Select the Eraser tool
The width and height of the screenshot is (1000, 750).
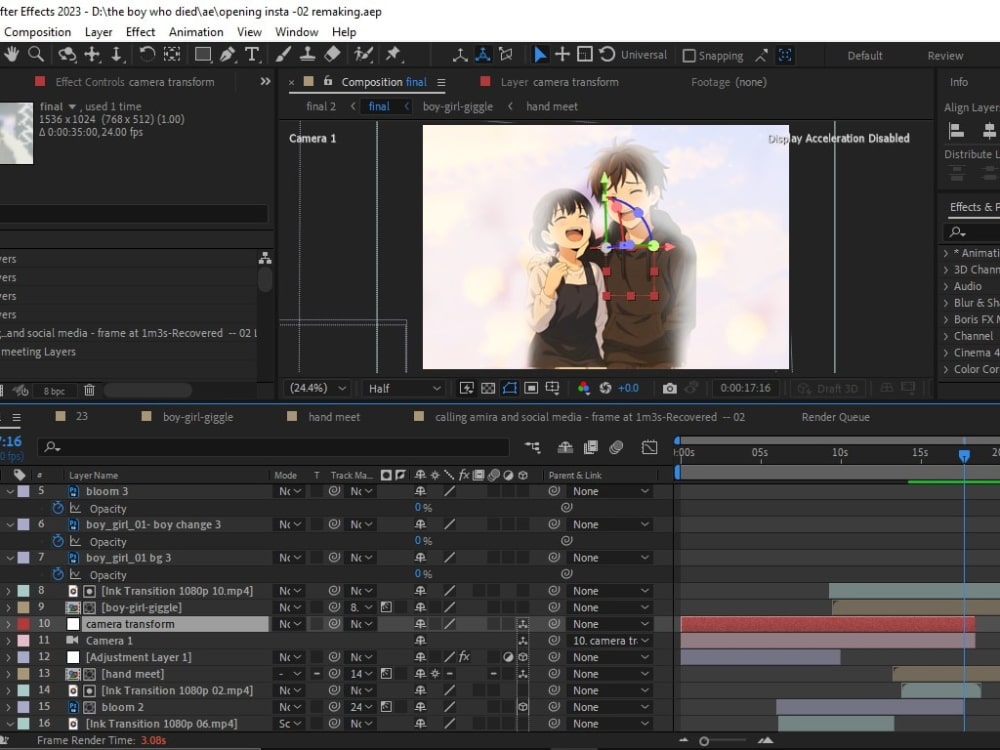click(x=332, y=55)
